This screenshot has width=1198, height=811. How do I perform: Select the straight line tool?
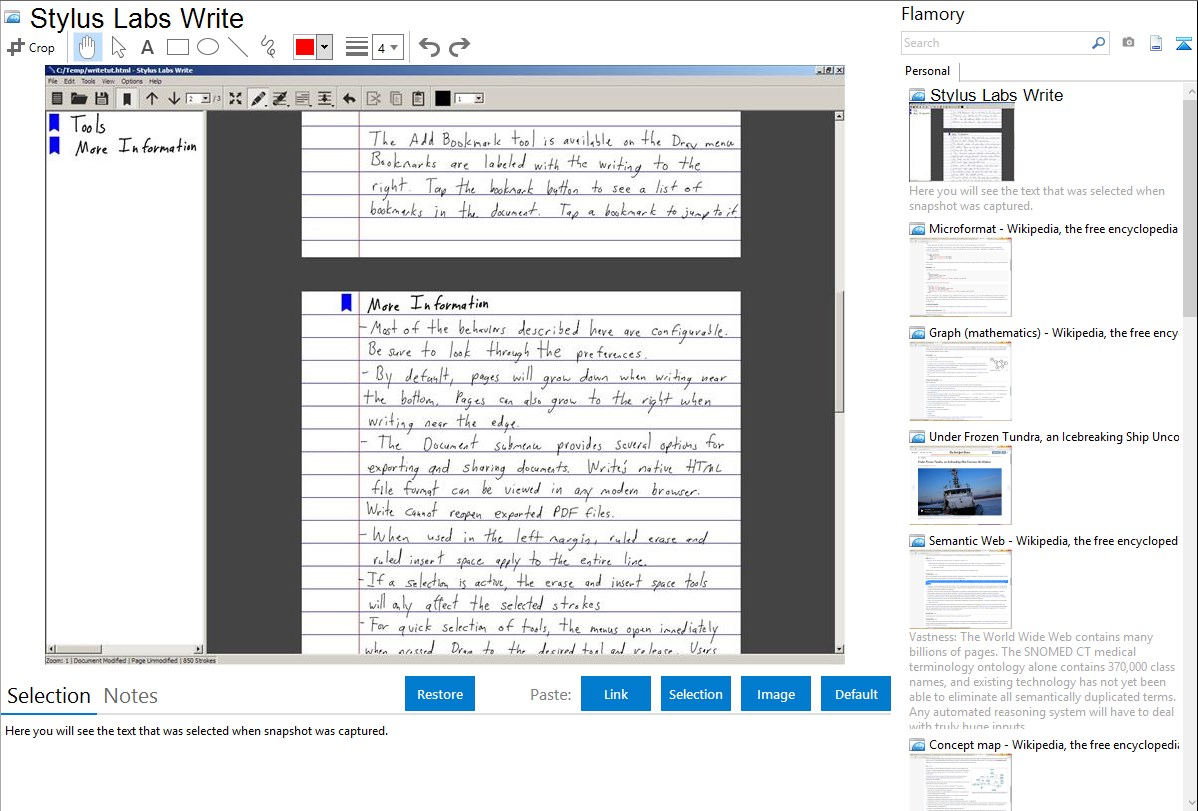tap(238, 47)
